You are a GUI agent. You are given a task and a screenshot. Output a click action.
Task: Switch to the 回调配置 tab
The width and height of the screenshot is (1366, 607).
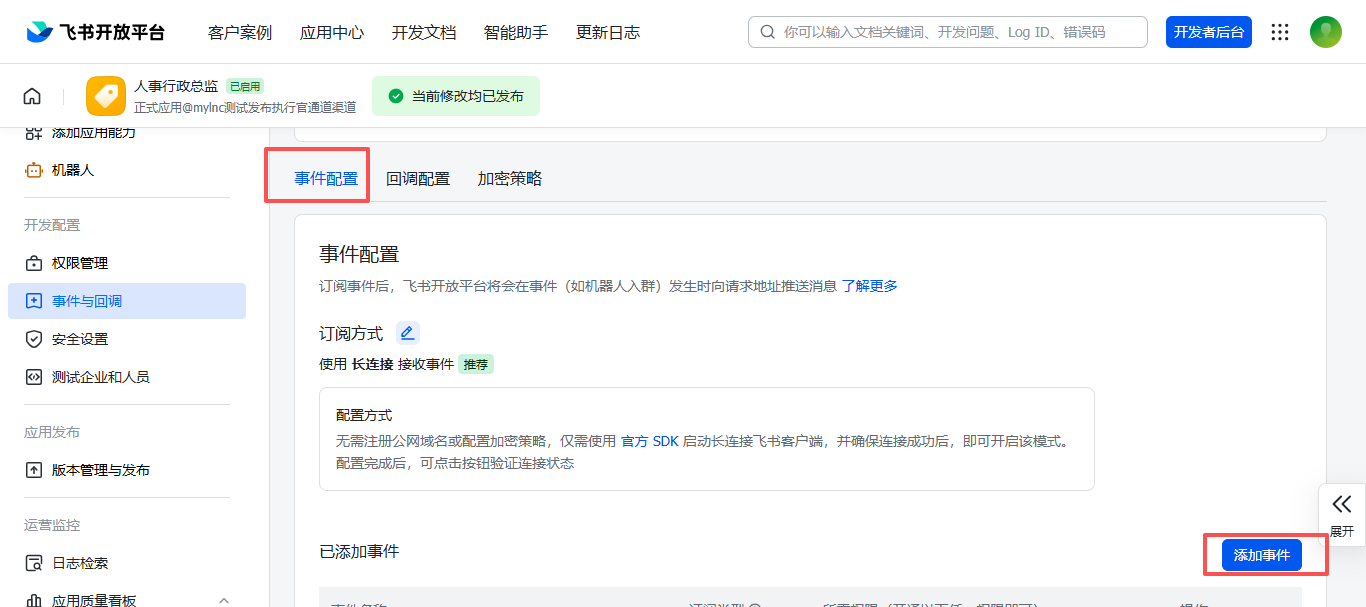(418, 178)
